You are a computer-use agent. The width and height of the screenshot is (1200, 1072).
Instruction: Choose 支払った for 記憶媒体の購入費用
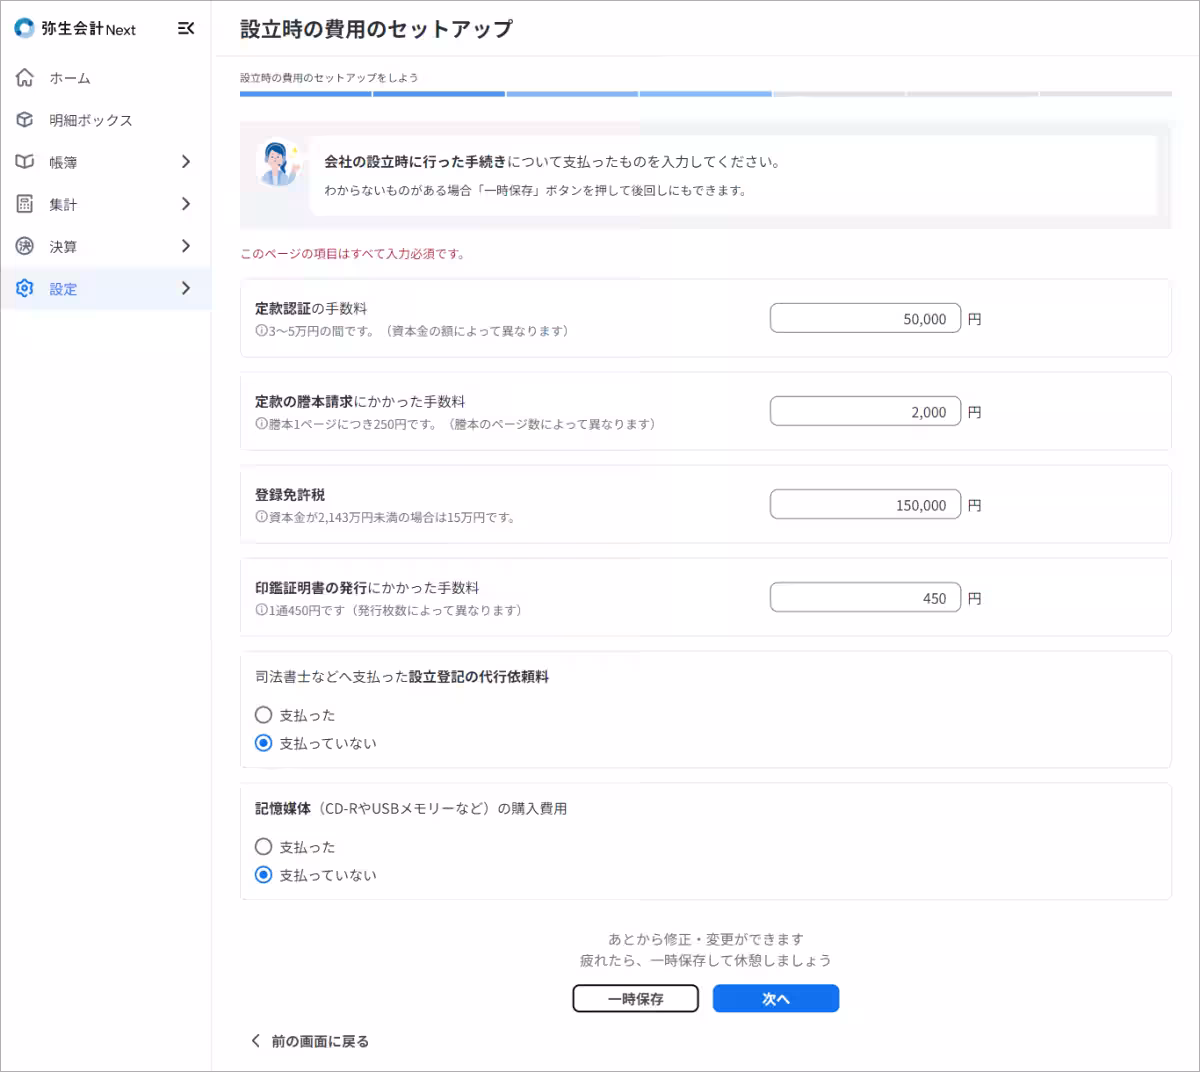click(x=263, y=846)
